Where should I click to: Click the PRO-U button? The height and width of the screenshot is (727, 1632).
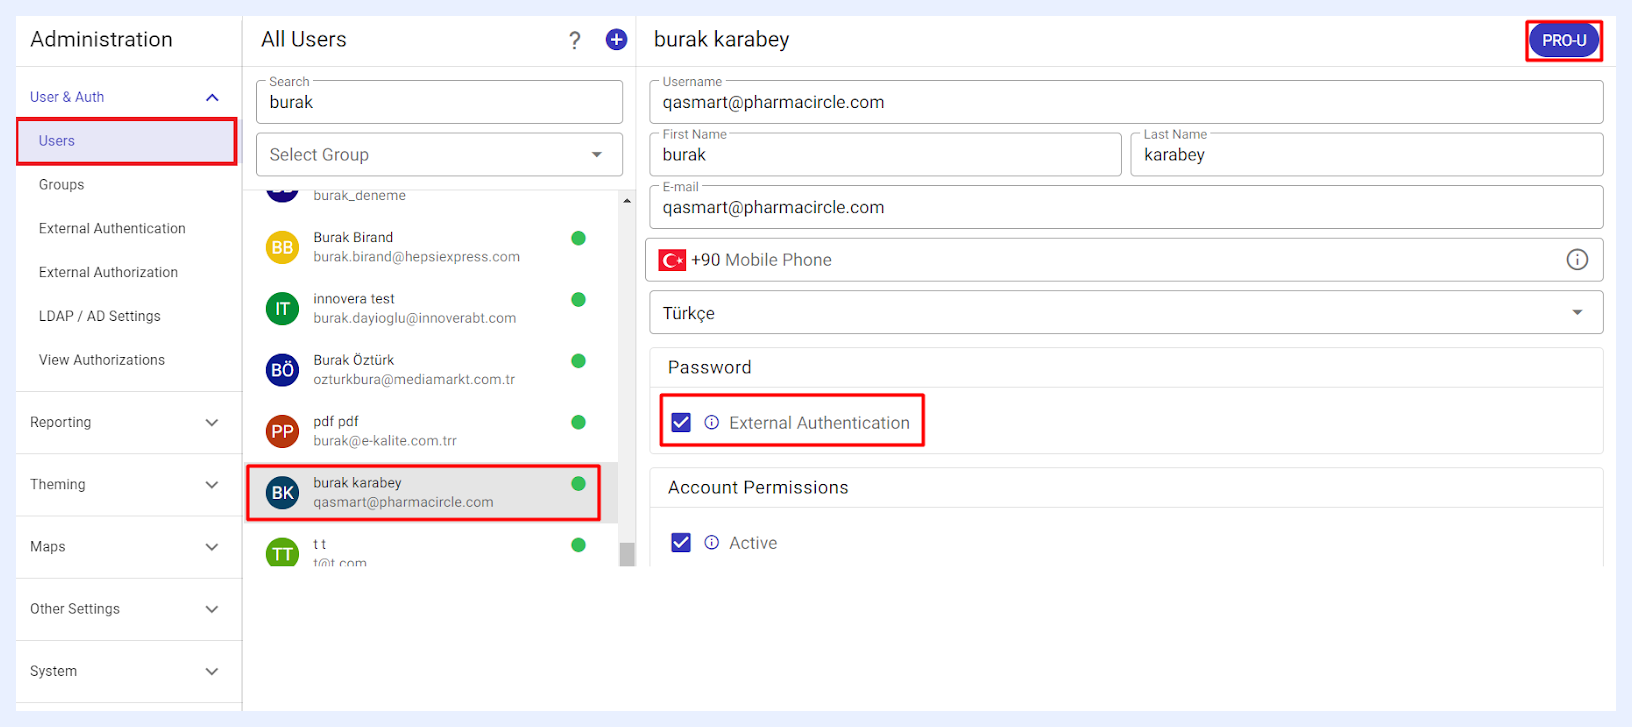pos(1564,41)
